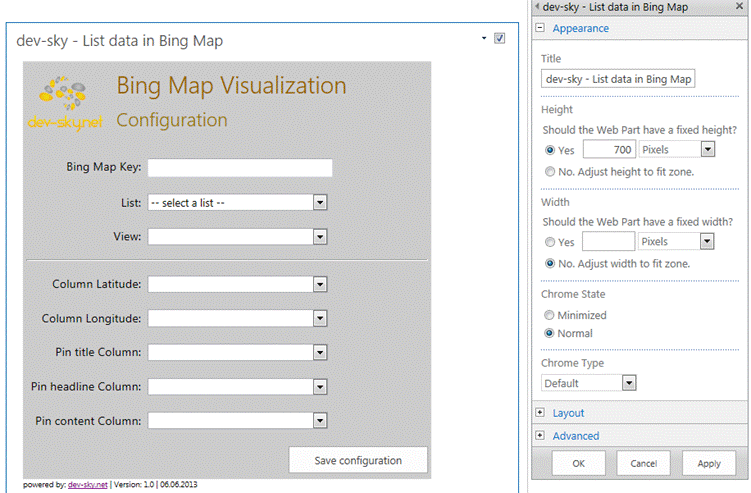Click the 'Chrome Type' label
This screenshot has height=493, width=751.
coord(572,363)
